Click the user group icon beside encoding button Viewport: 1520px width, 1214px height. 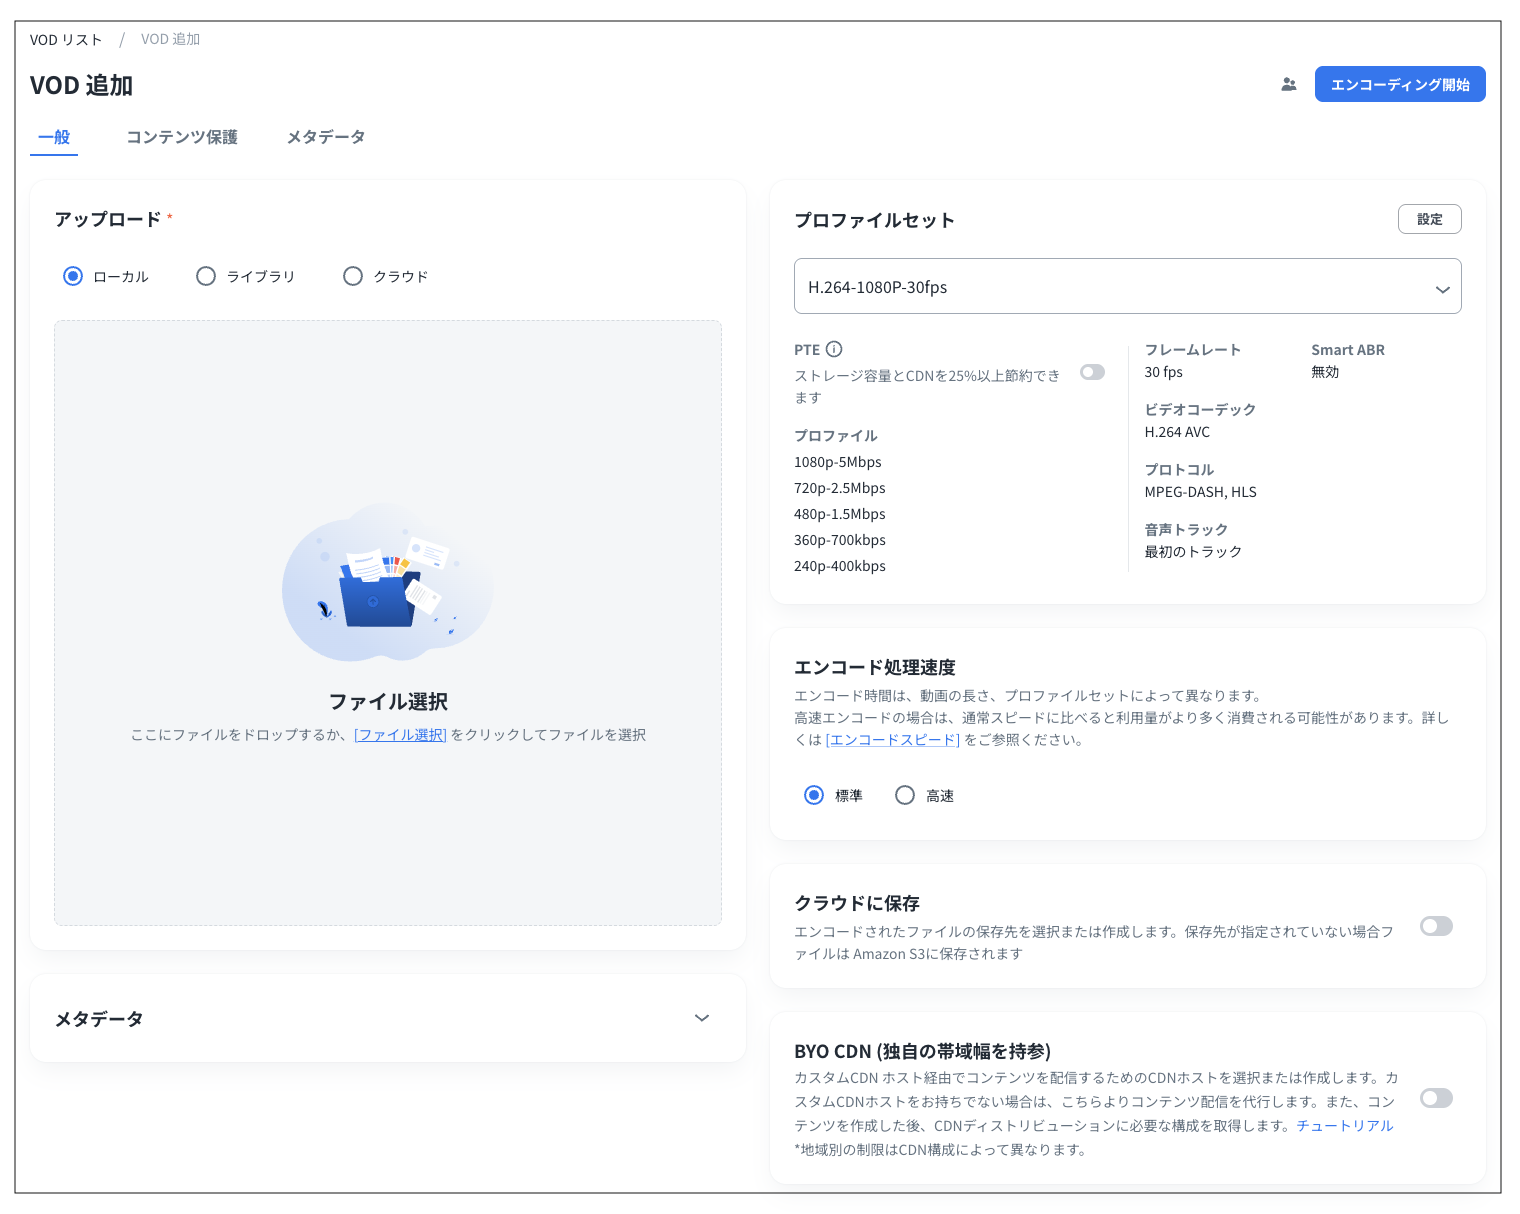[x=1289, y=85]
